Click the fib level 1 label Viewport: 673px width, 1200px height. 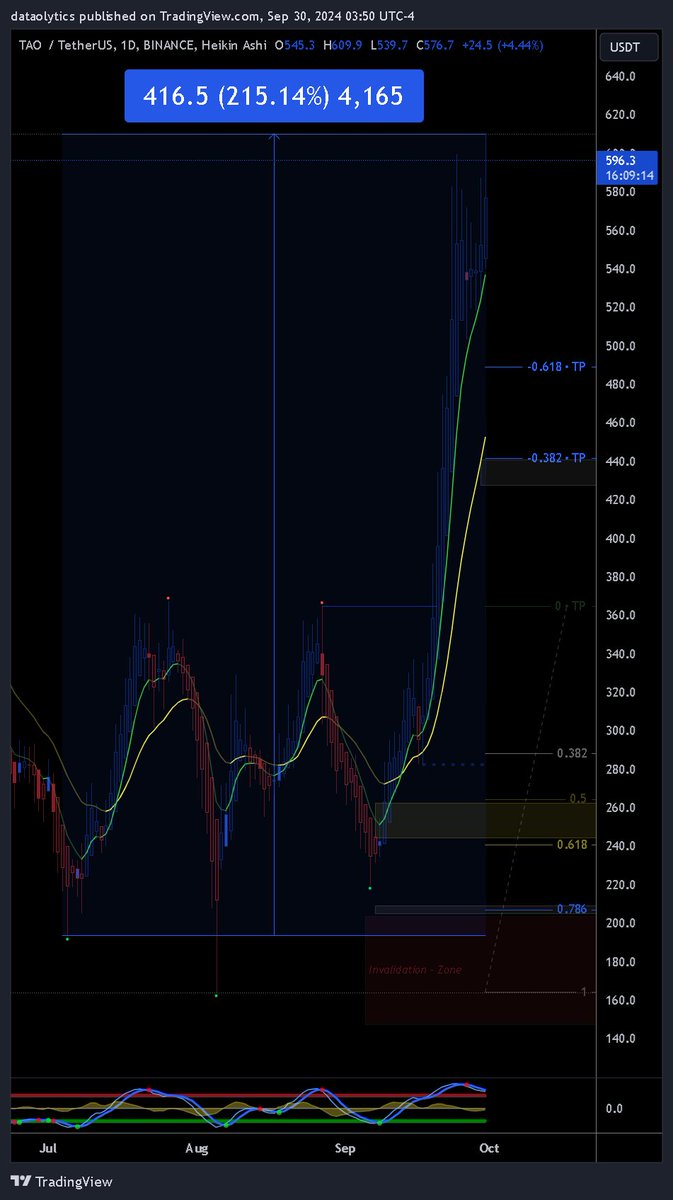coord(584,992)
